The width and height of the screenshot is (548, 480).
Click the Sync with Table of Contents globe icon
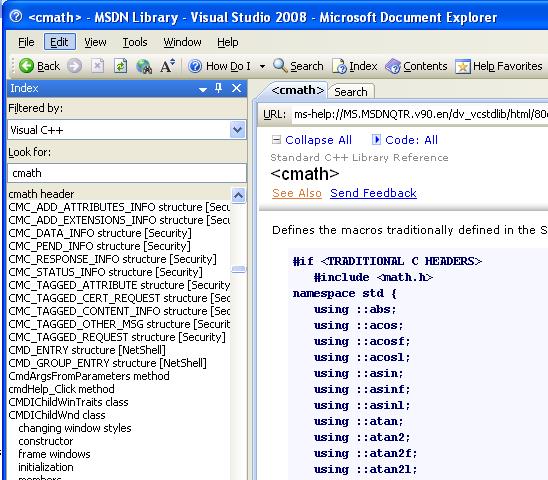[x=144, y=66]
